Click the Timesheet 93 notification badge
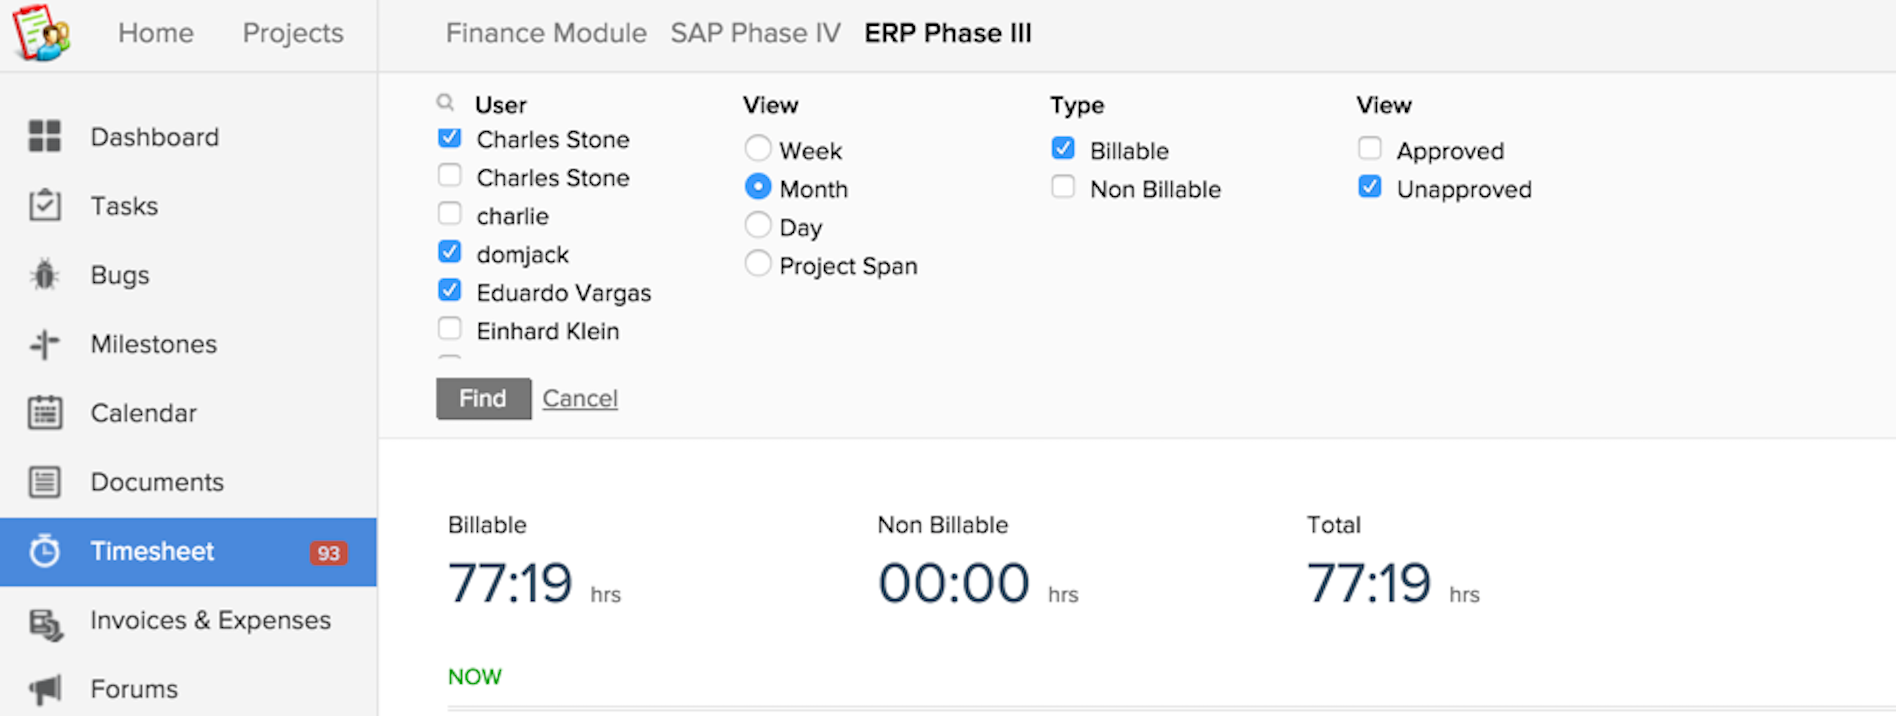This screenshot has width=1896, height=716. 328,553
